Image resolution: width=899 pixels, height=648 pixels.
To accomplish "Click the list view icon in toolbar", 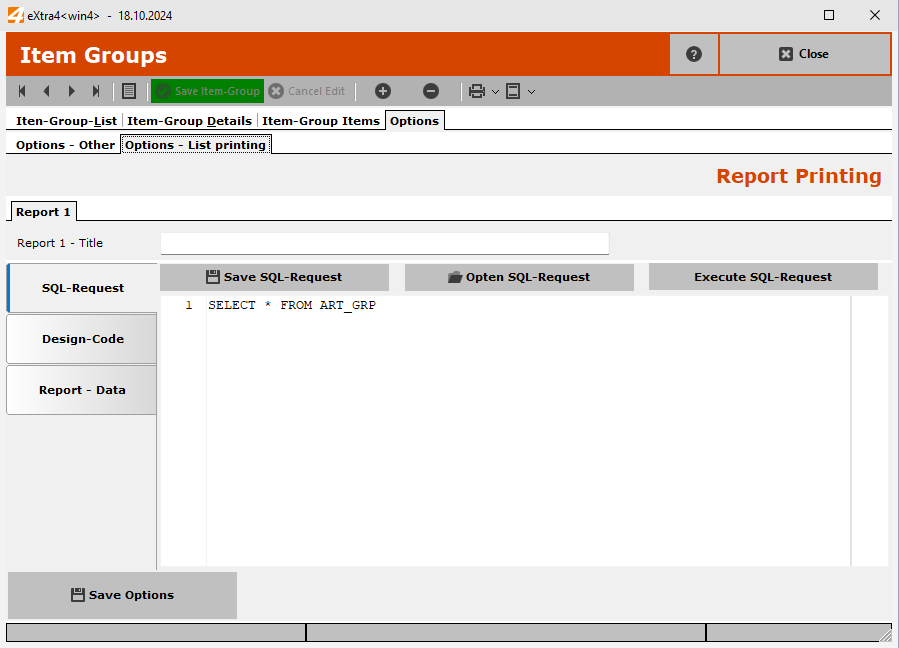I will pyautogui.click(x=129, y=91).
